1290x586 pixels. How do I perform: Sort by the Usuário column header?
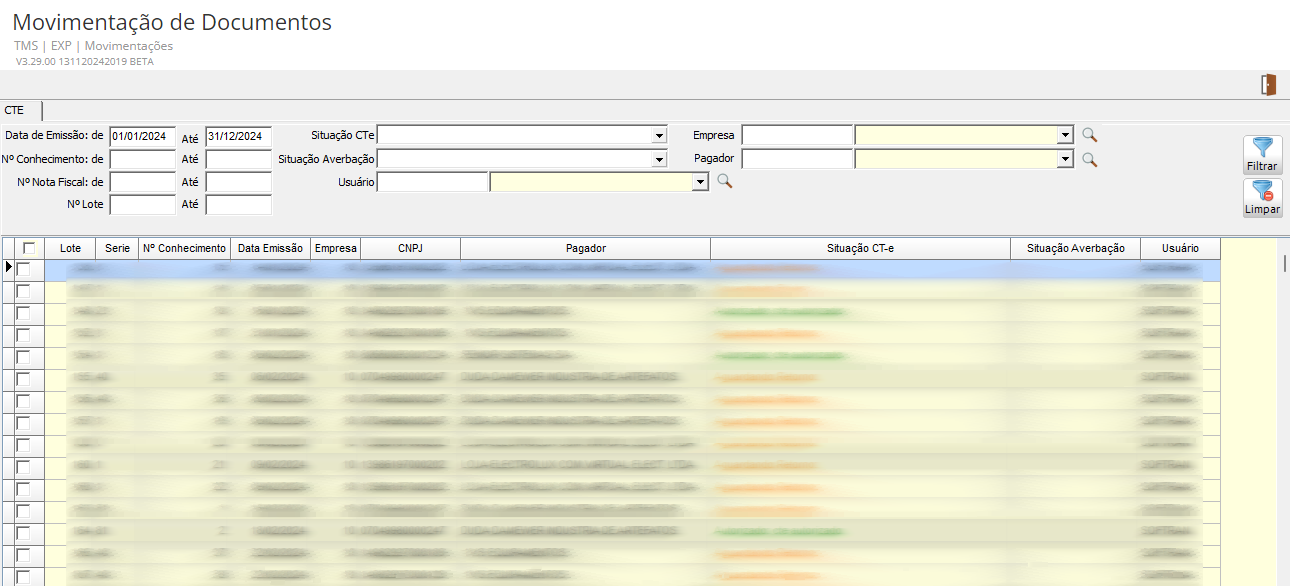tap(1180, 248)
